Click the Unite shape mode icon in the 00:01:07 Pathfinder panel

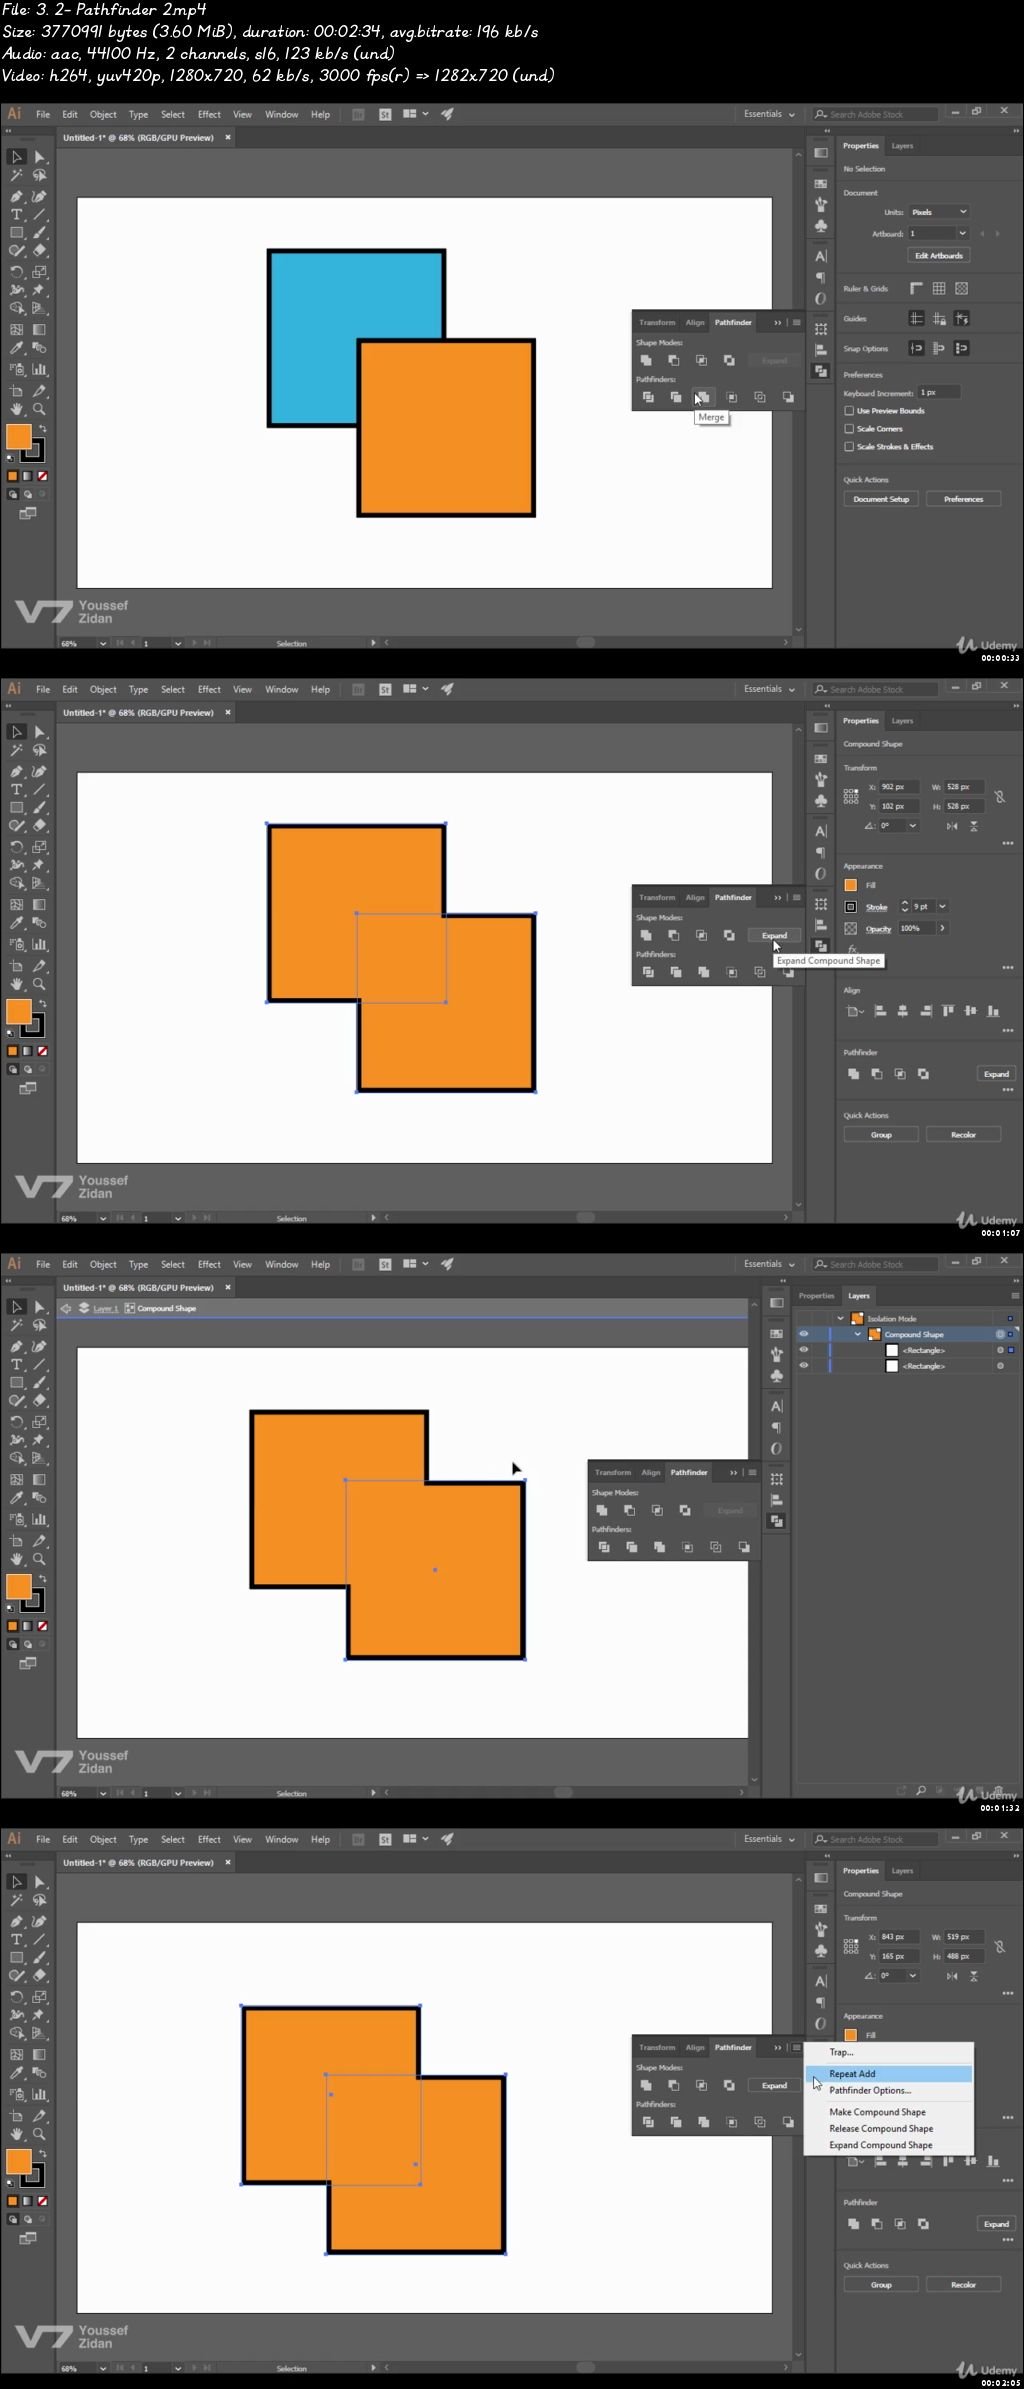point(646,935)
